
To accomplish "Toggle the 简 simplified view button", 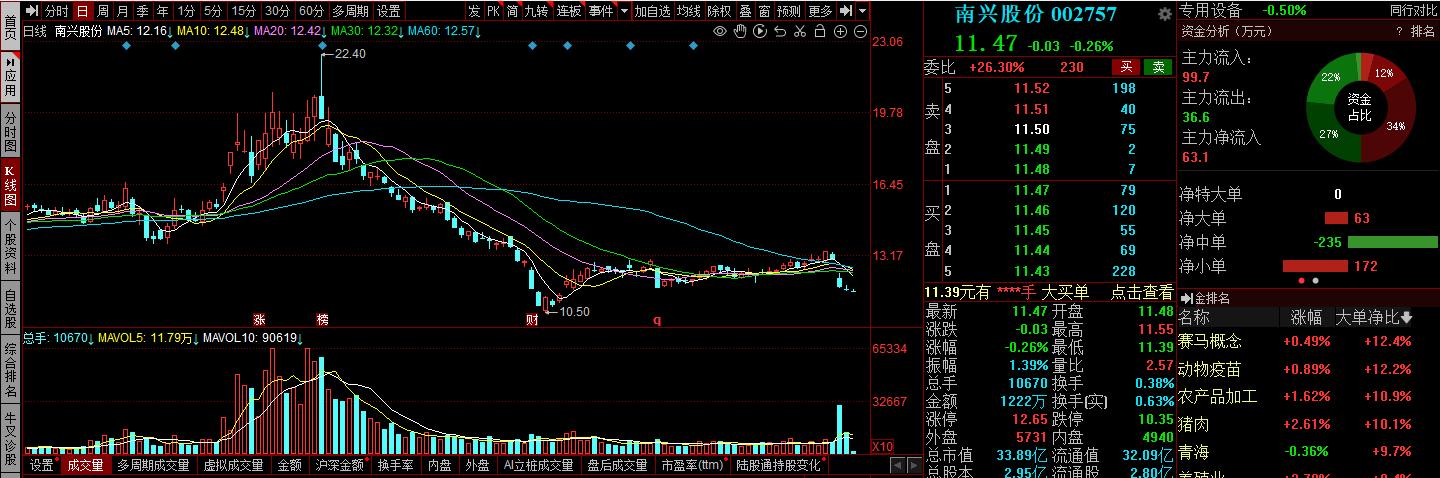I will pyautogui.click(x=512, y=11).
